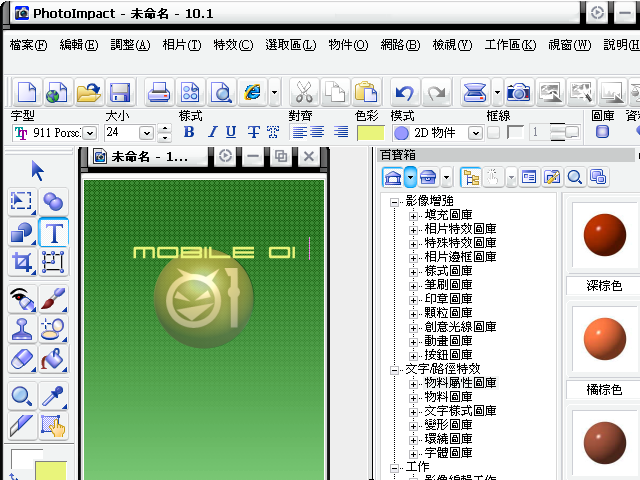
Task: Click the Undo arrow icon
Action: 404,92
